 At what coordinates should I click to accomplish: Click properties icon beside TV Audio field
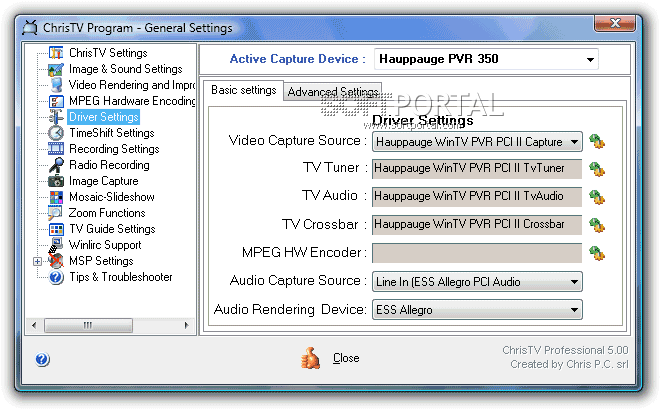[597, 197]
